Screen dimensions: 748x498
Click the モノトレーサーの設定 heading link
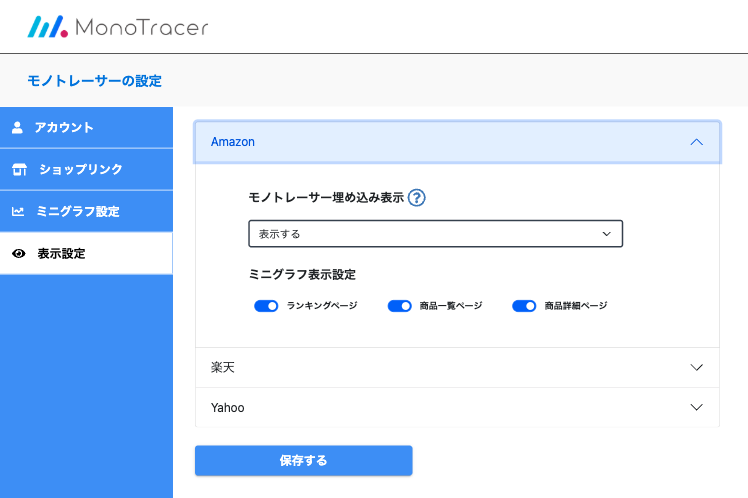click(94, 81)
